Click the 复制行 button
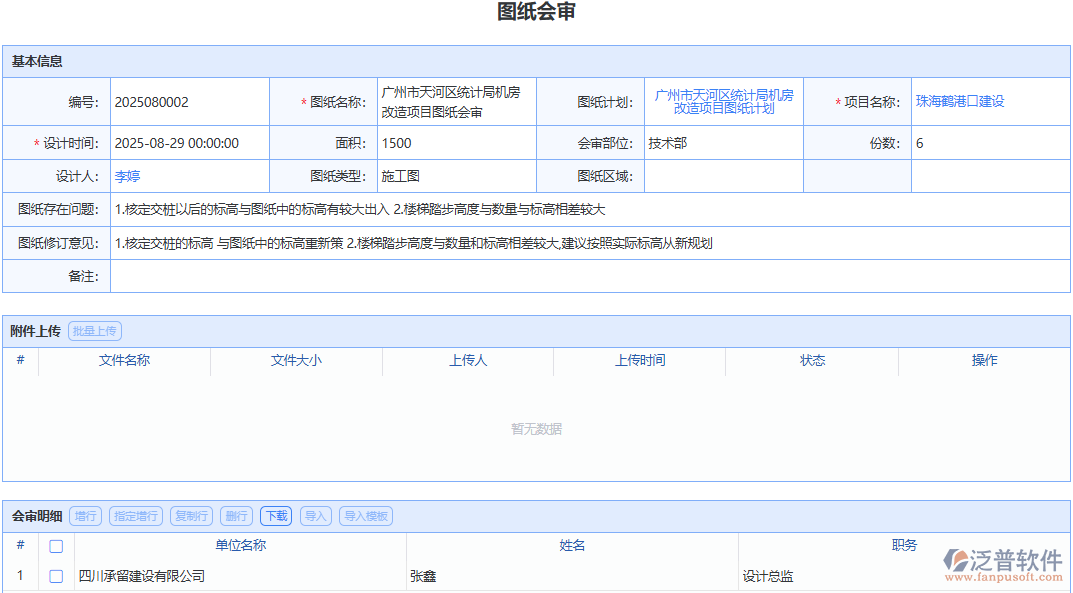Image resolution: width=1073 pixels, height=593 pixels. [191, 516]
